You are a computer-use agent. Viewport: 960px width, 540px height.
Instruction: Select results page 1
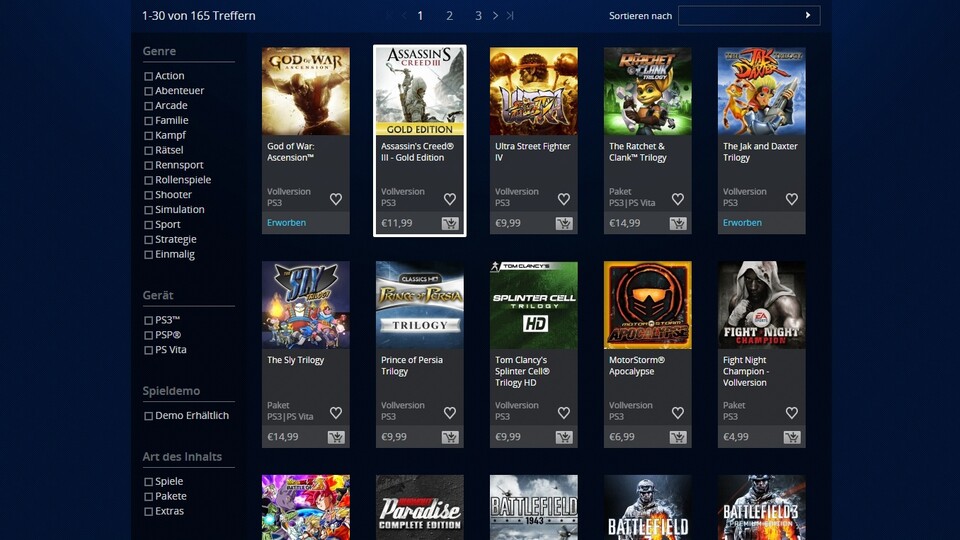coord(420,16)
